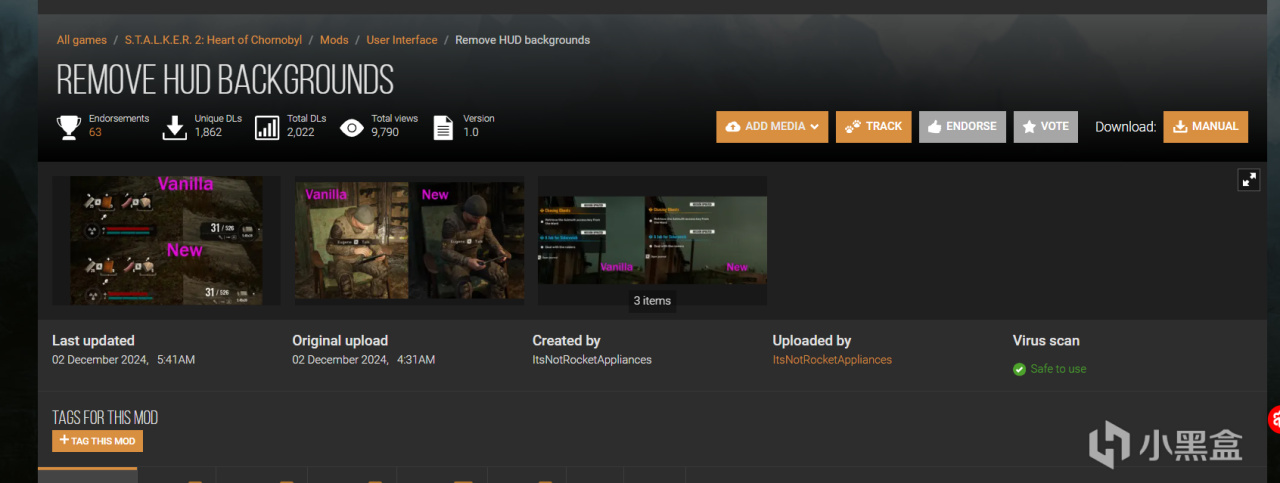Start the Manual download

(1205, 127)
